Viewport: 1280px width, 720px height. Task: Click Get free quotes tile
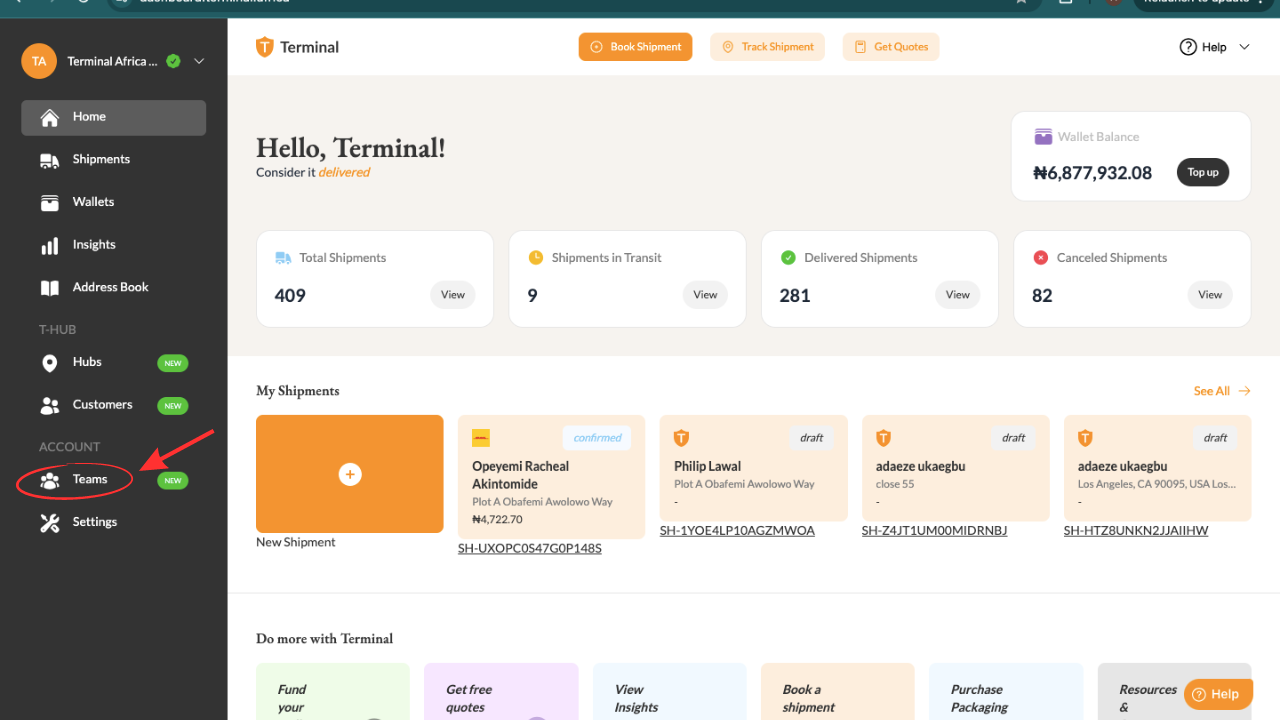[x=501, y=692]
